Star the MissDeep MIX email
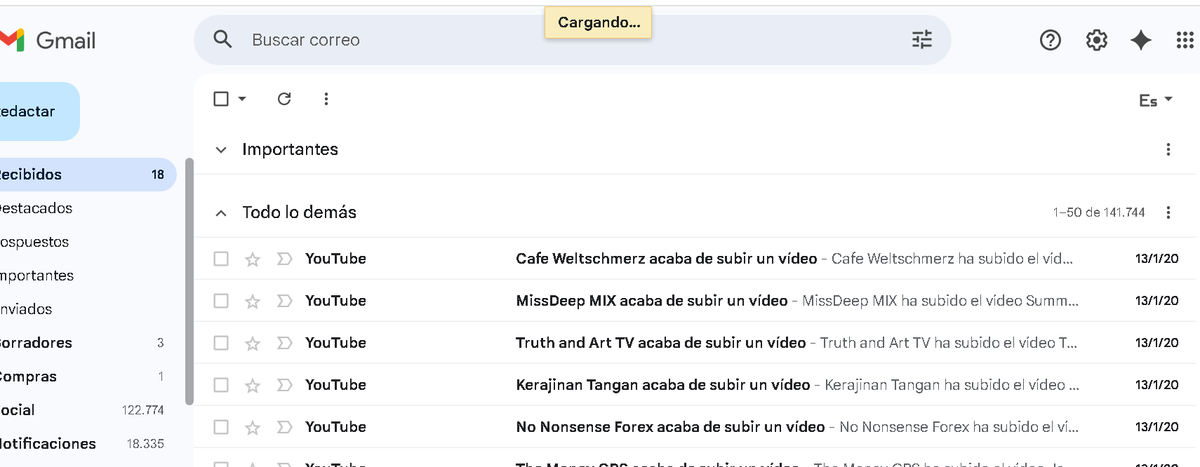 coord(253,301)
